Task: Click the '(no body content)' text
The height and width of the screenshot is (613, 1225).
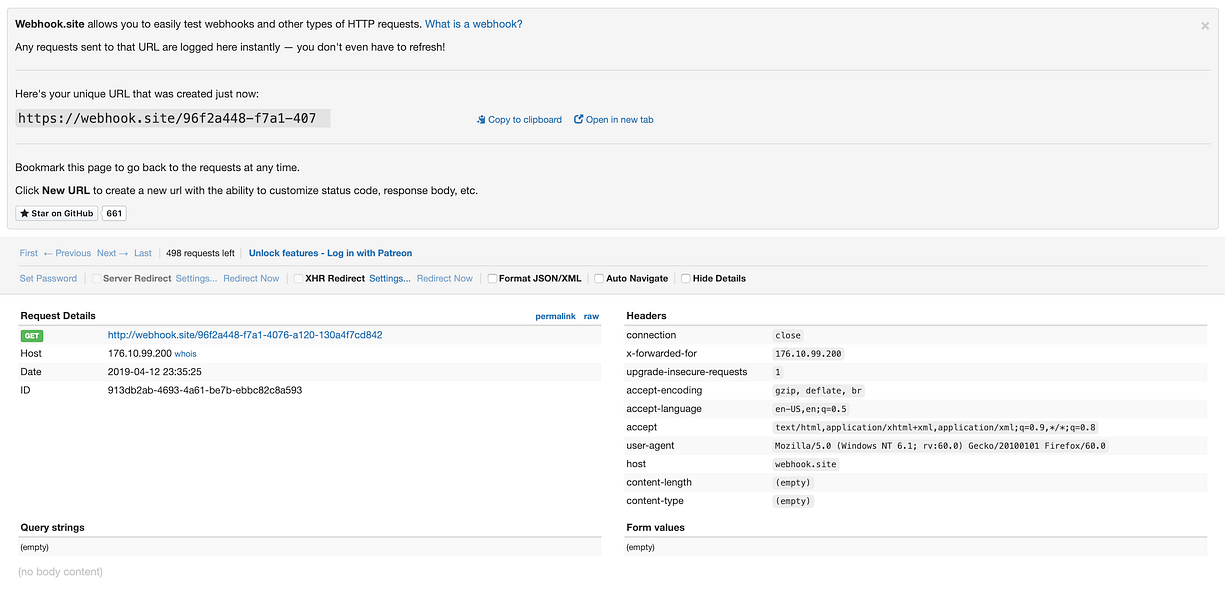Action: pyautogui.click(x=60, y=572)
